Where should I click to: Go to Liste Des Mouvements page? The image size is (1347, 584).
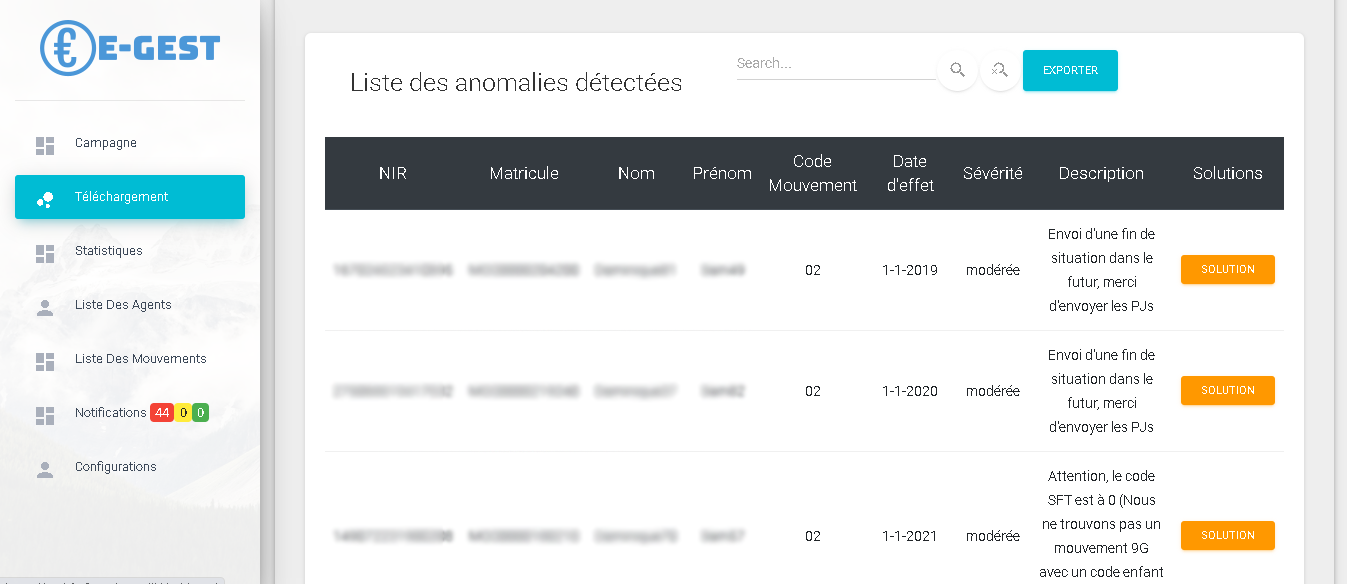click(x=140, y=359)
